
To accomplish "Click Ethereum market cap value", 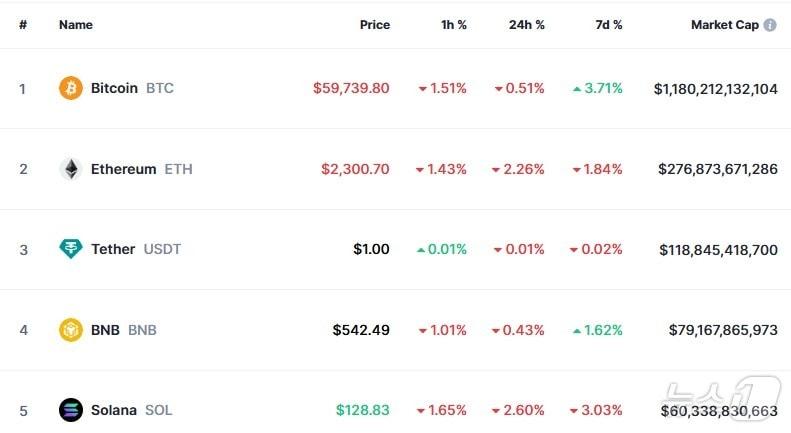I will [x=717, y=169].
